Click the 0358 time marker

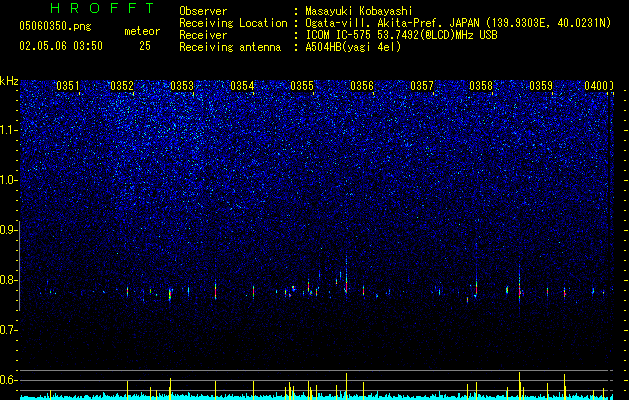point(481,86)
